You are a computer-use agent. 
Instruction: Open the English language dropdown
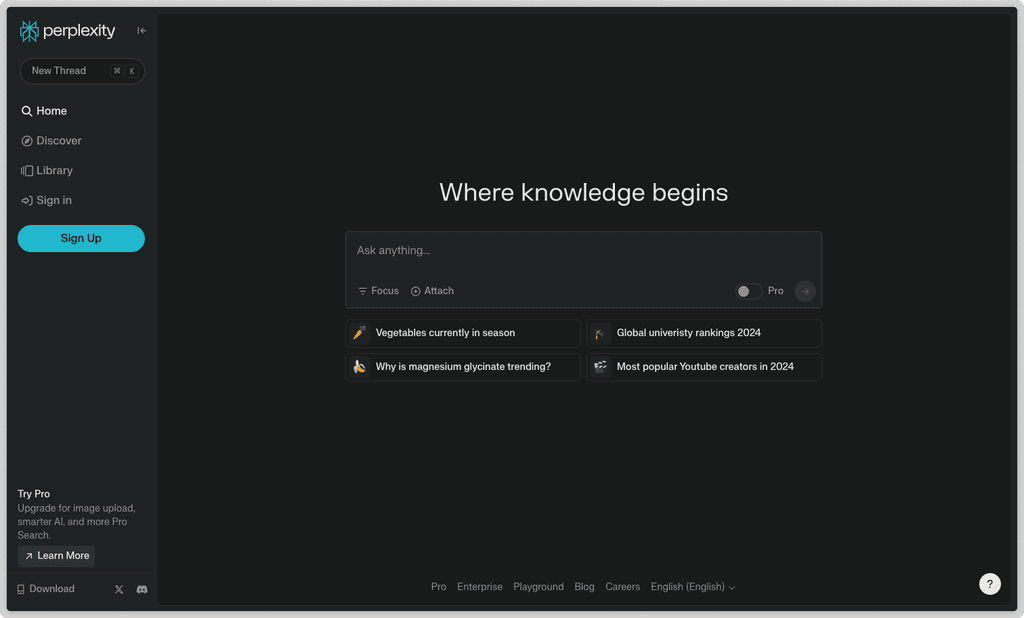click(692, 587)
